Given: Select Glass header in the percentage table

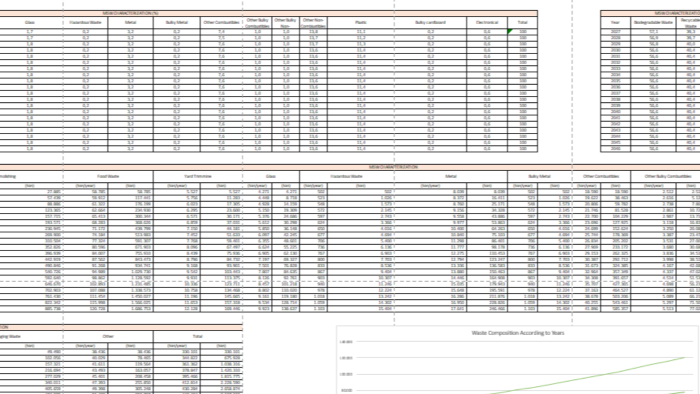Looking at the screenshot, I should [30, 22].
